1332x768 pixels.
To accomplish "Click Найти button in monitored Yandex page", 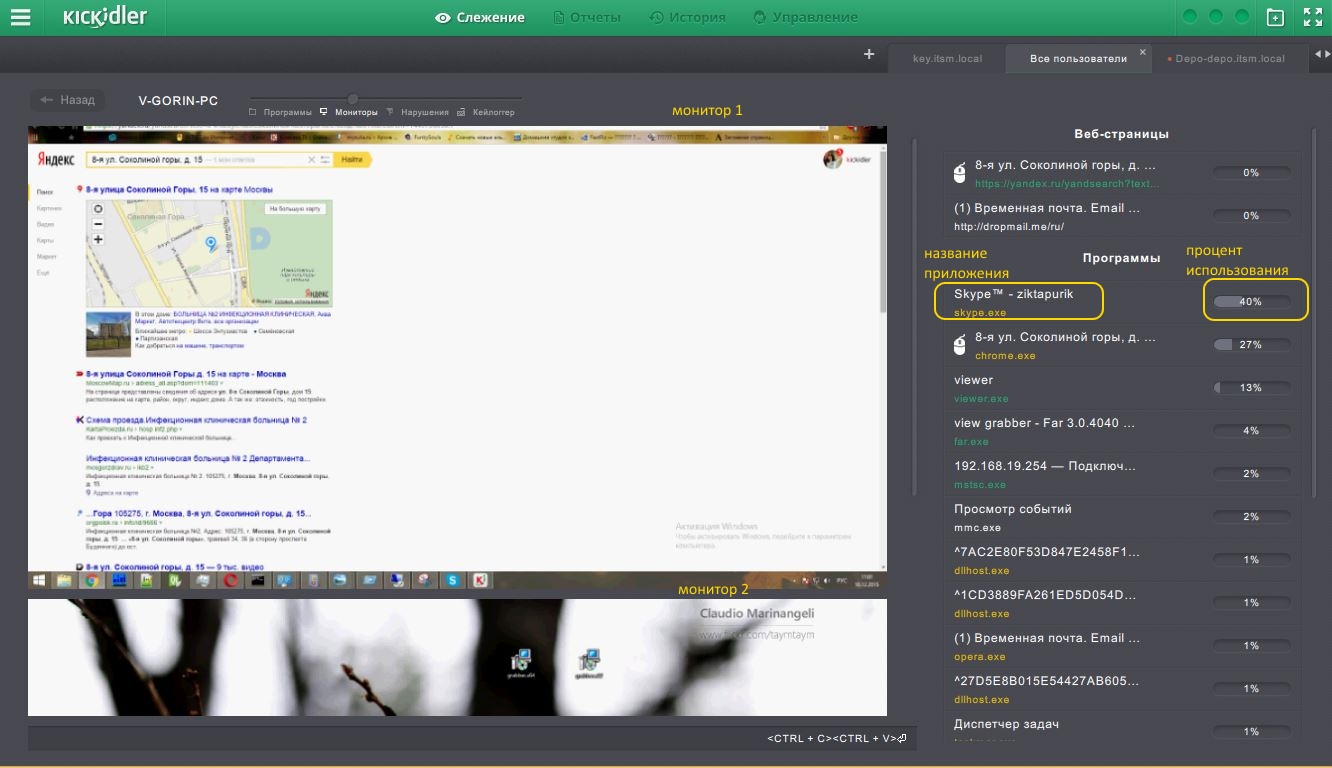I will pyautogui.click(x=352, y=159).
